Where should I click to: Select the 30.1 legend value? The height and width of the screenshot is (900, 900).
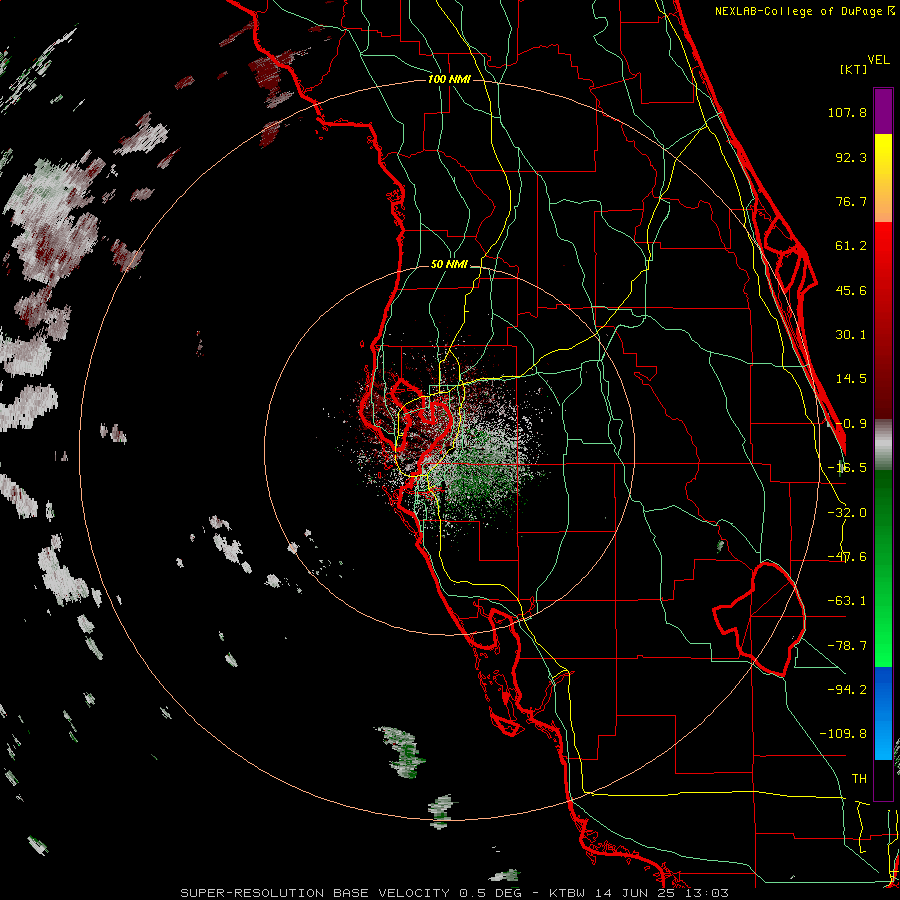point(851,335)
